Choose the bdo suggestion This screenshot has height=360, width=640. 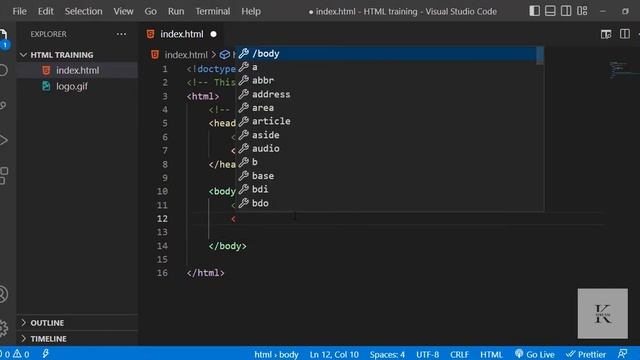click(387, 203)
